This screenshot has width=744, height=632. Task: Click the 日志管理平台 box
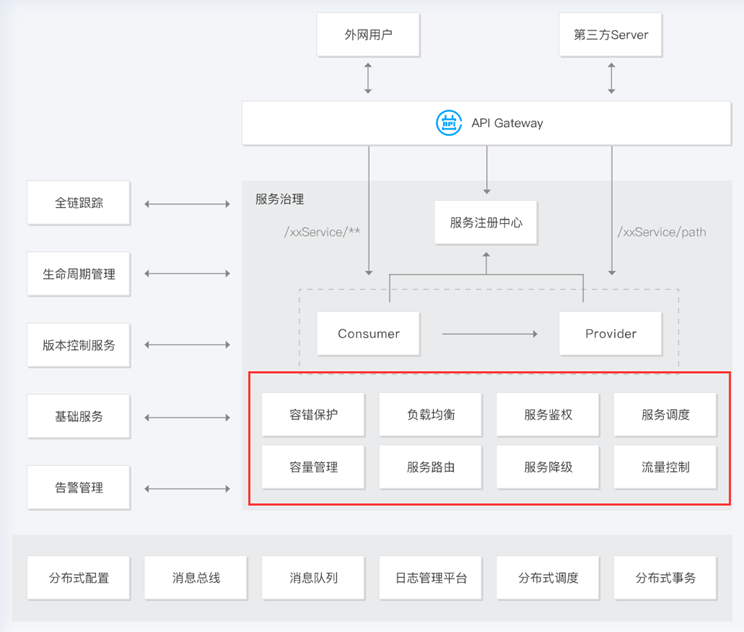(x=430, y=578)
